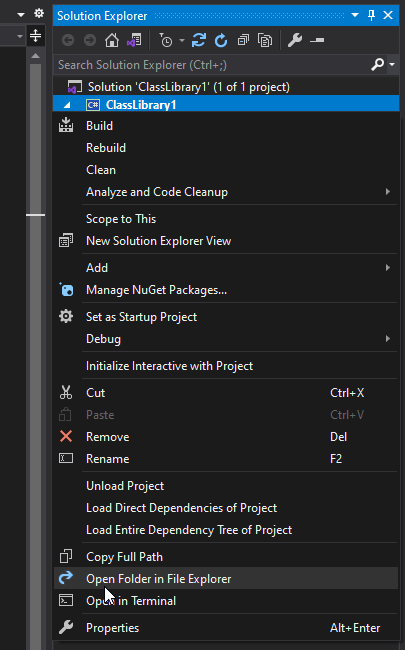Click the gear settings icon left of Solution Explorer
The height and width of the screenshot is (650, 405).
tap(39, 13)
